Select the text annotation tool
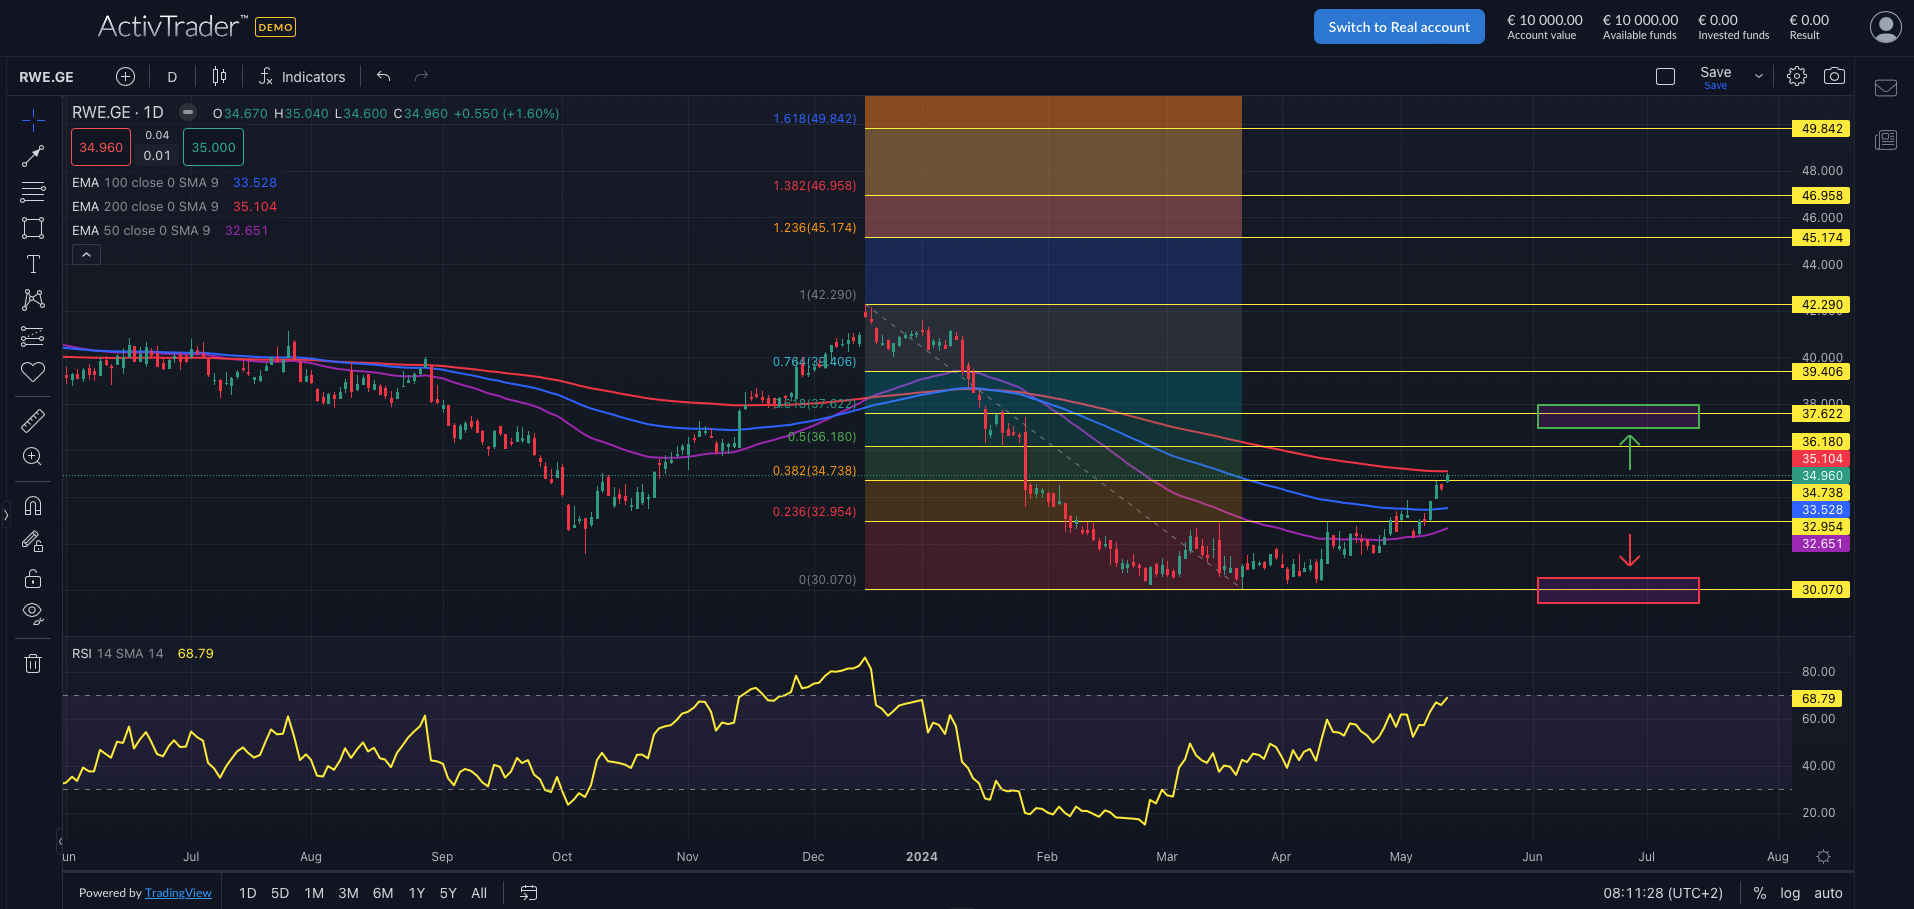 [x=33, y=264]
